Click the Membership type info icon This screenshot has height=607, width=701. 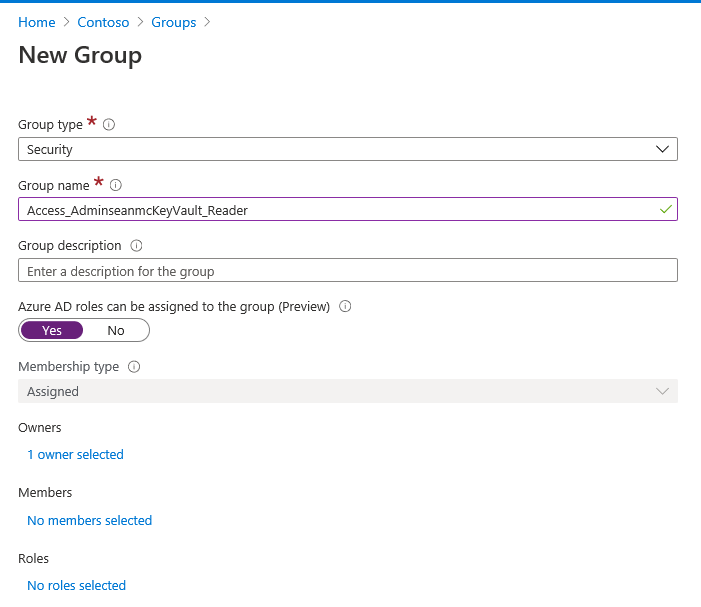[134, 367]
